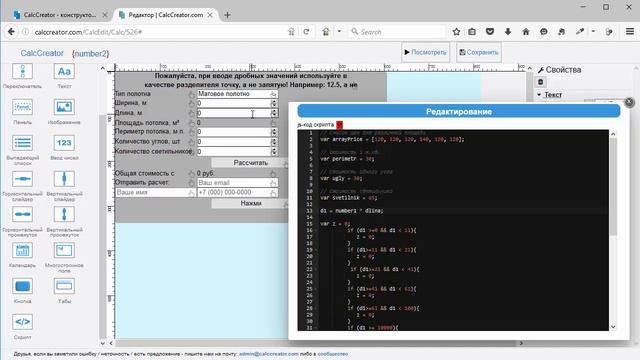
Task: Click into the Ваш email input field
Action: 237,182
